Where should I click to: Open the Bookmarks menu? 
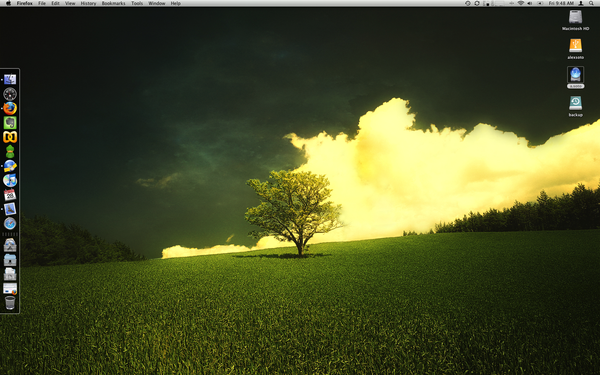[x=113, y=3]
